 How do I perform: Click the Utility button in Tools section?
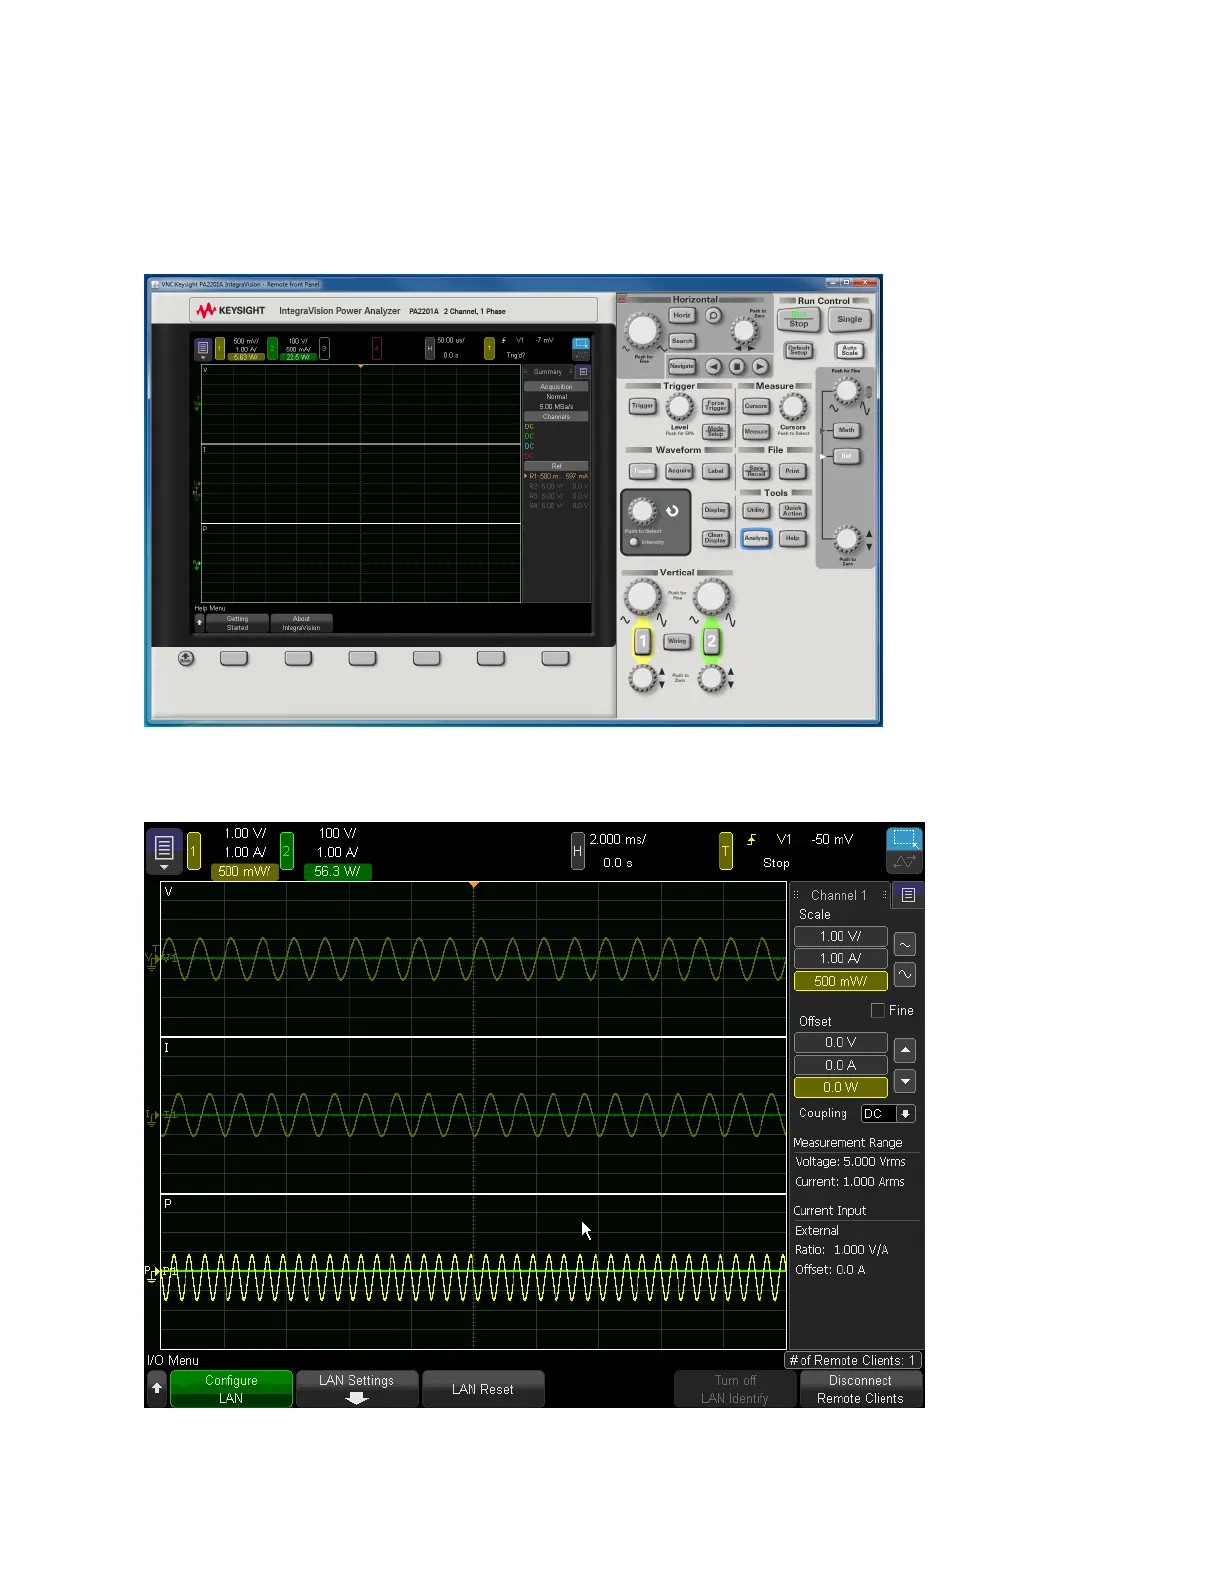click(756, 510)
